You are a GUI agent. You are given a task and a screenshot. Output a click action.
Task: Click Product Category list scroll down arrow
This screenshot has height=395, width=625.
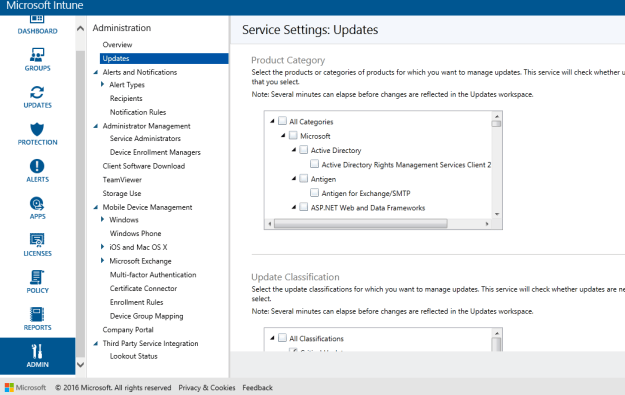point(497,214)
